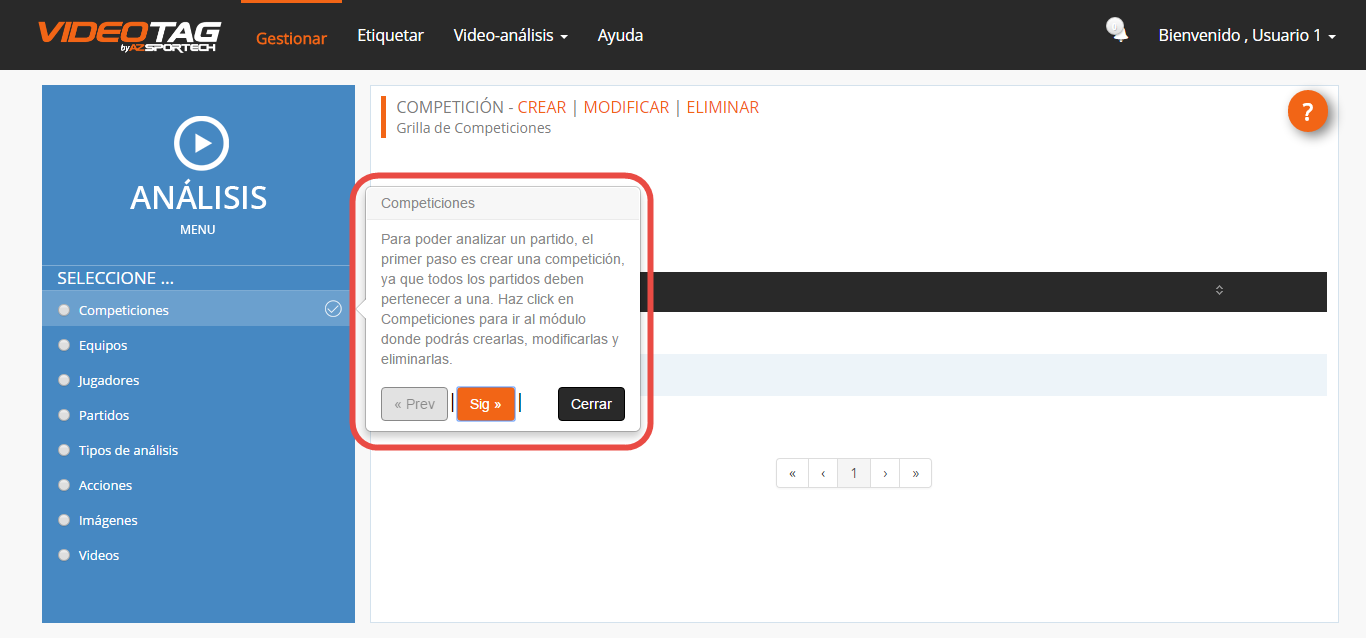Click the checkmark icon beside Competiciones
This screenshot has width=1366, height=638.
333,310
